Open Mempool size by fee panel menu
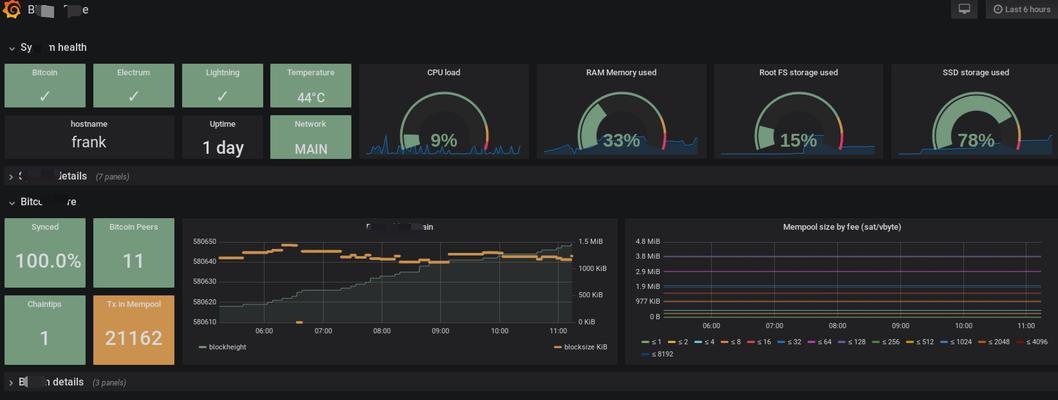Screen dimensions: 1058x400 coord(841,227)
